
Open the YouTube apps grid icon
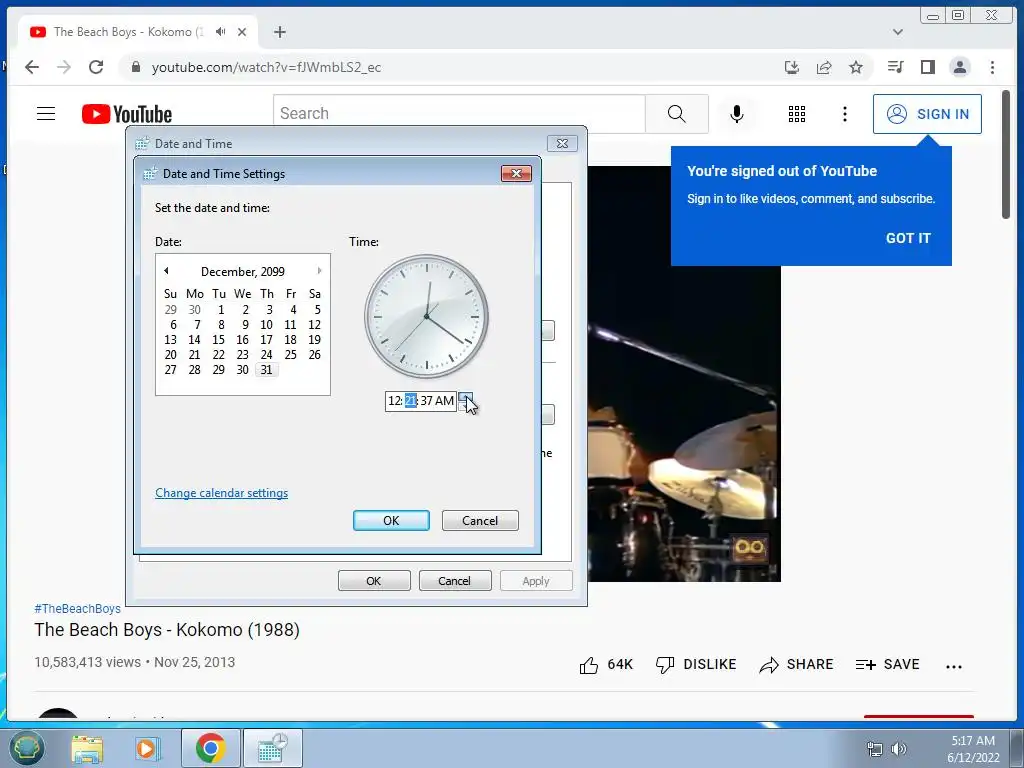[797, 114]
